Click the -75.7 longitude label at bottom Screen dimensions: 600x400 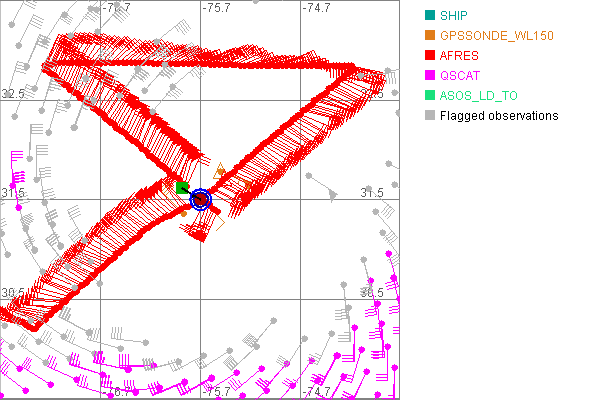(x=216, y=393)
